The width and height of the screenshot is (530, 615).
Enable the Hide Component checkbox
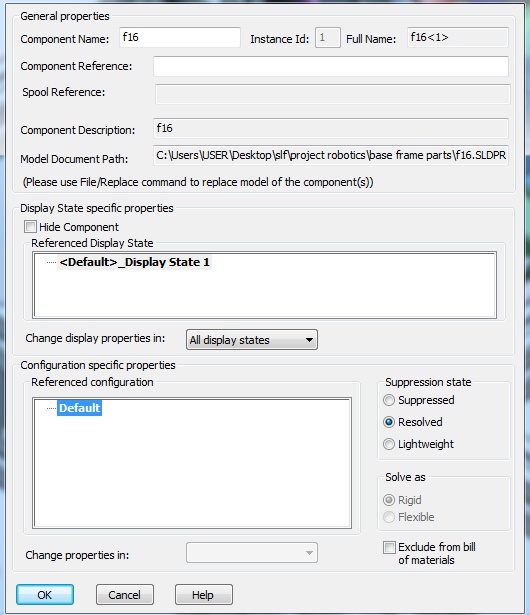[30, 227]
